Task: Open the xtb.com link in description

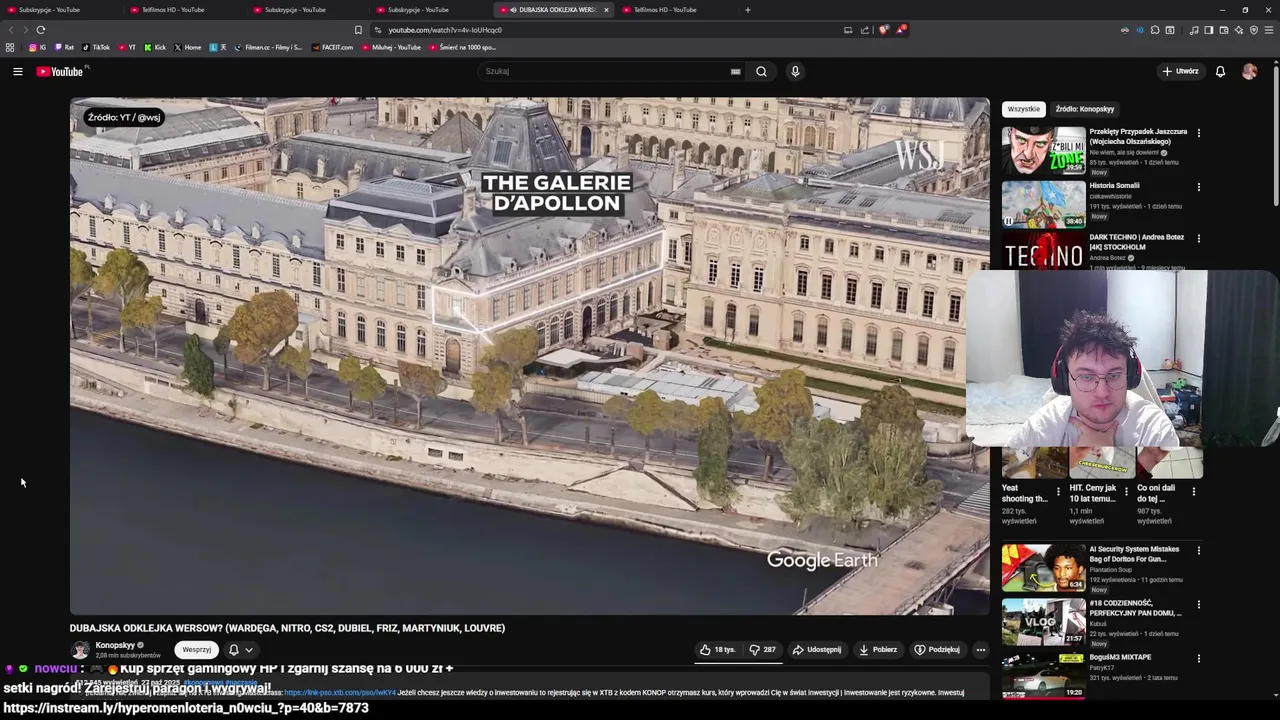Action: pyautogui.click(x=340, y=692)
